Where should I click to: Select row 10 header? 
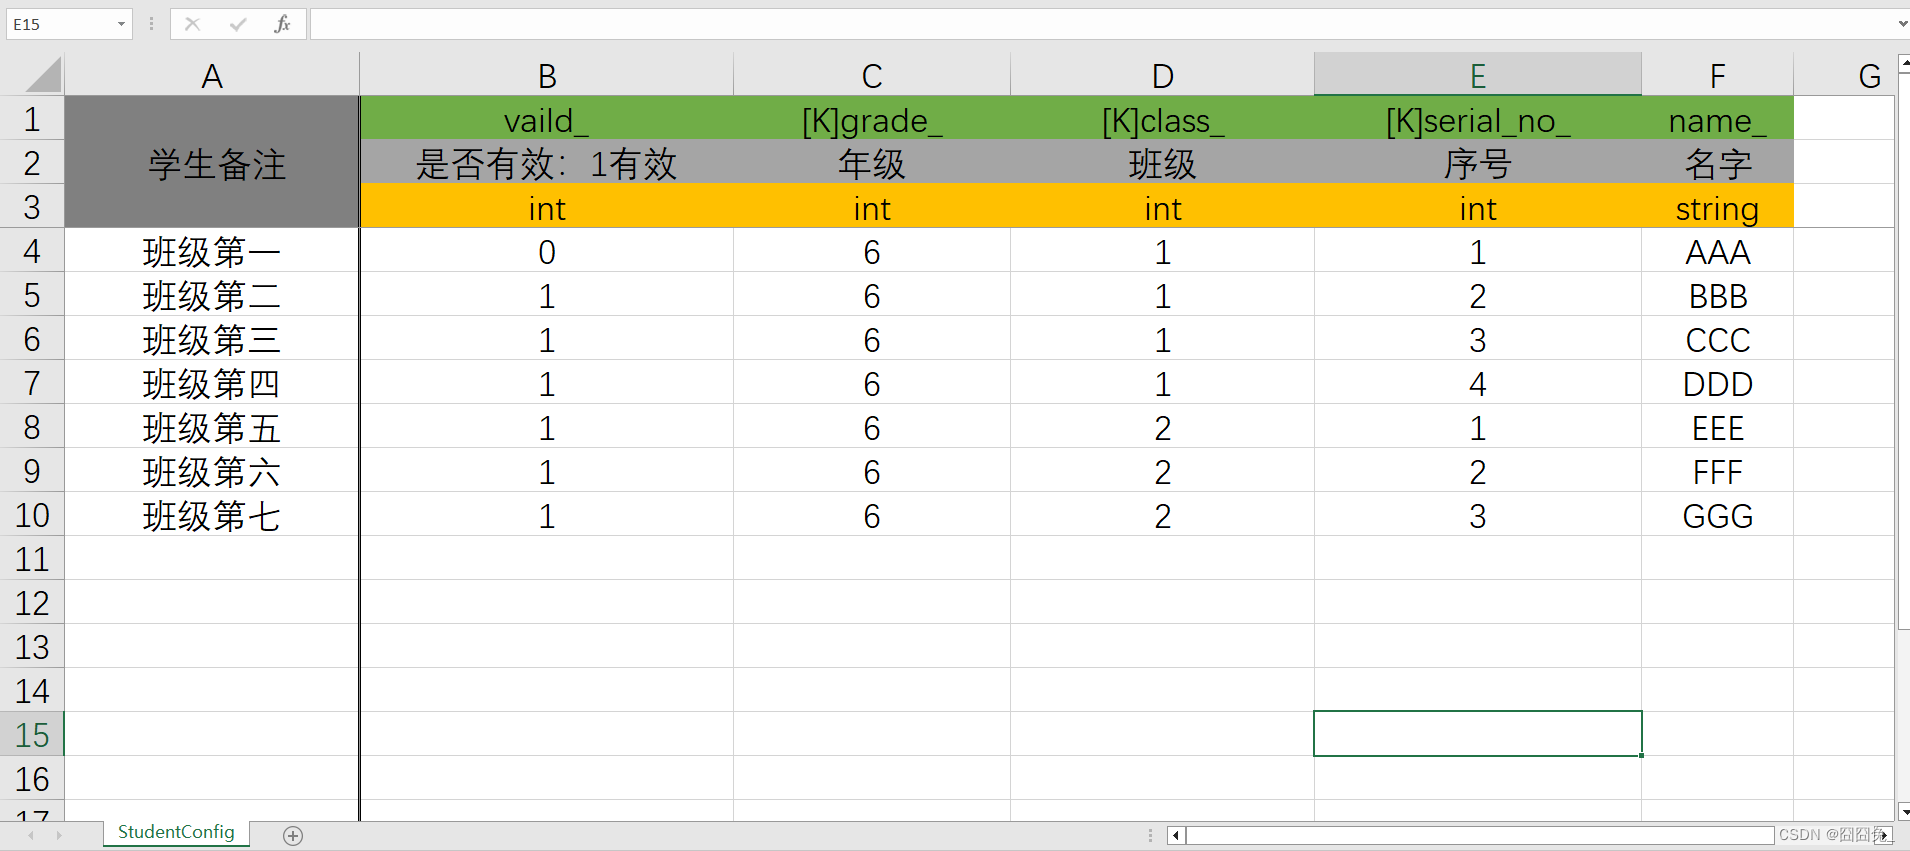(32, 515)
